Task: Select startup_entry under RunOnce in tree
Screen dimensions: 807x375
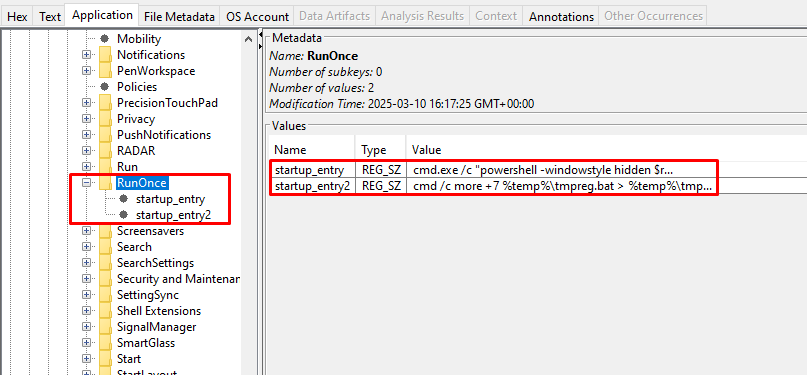Action: tap(170, 199)
